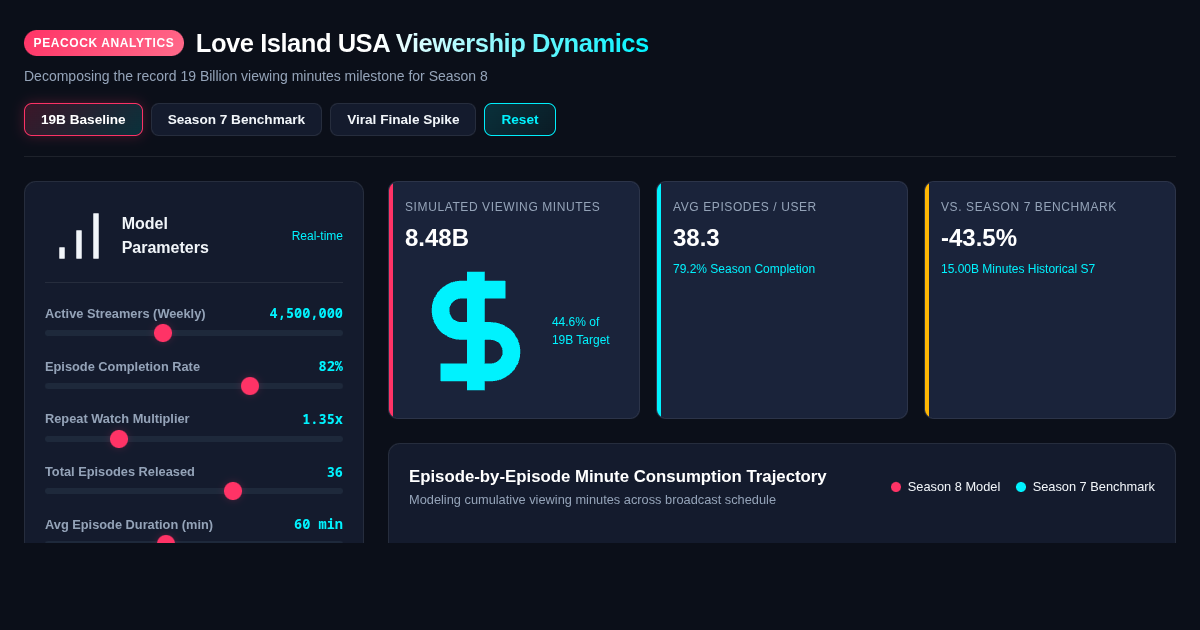Click the Season 8 Model legend dot
Screen dimensions: 1200x630
[x=896, y=487]
